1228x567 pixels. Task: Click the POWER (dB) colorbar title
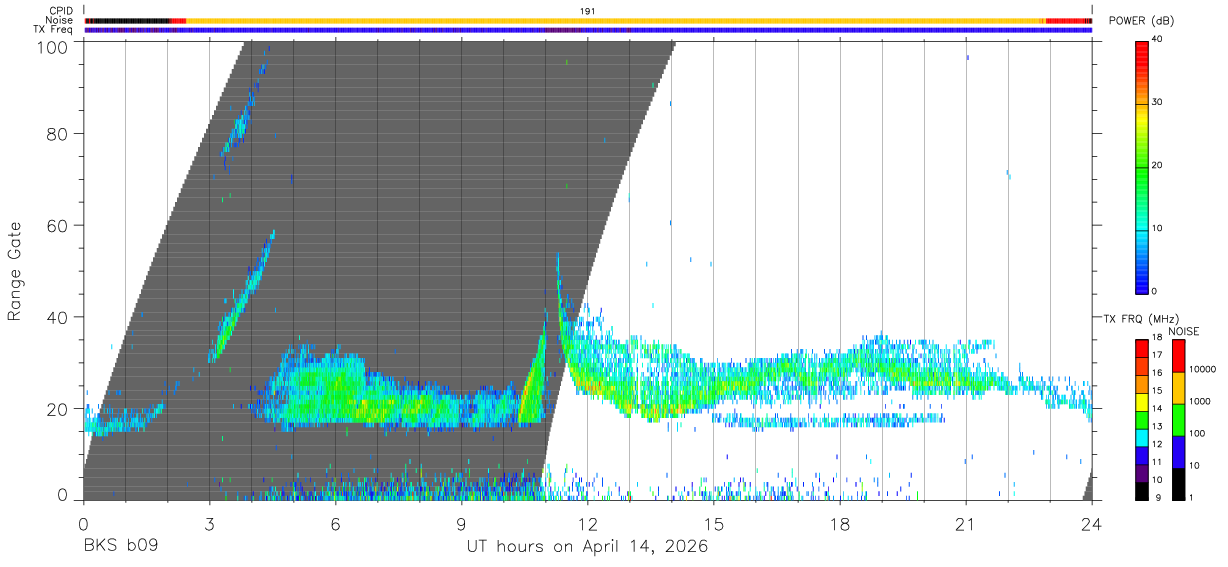pyautogui.click(x=1141, y=21)
